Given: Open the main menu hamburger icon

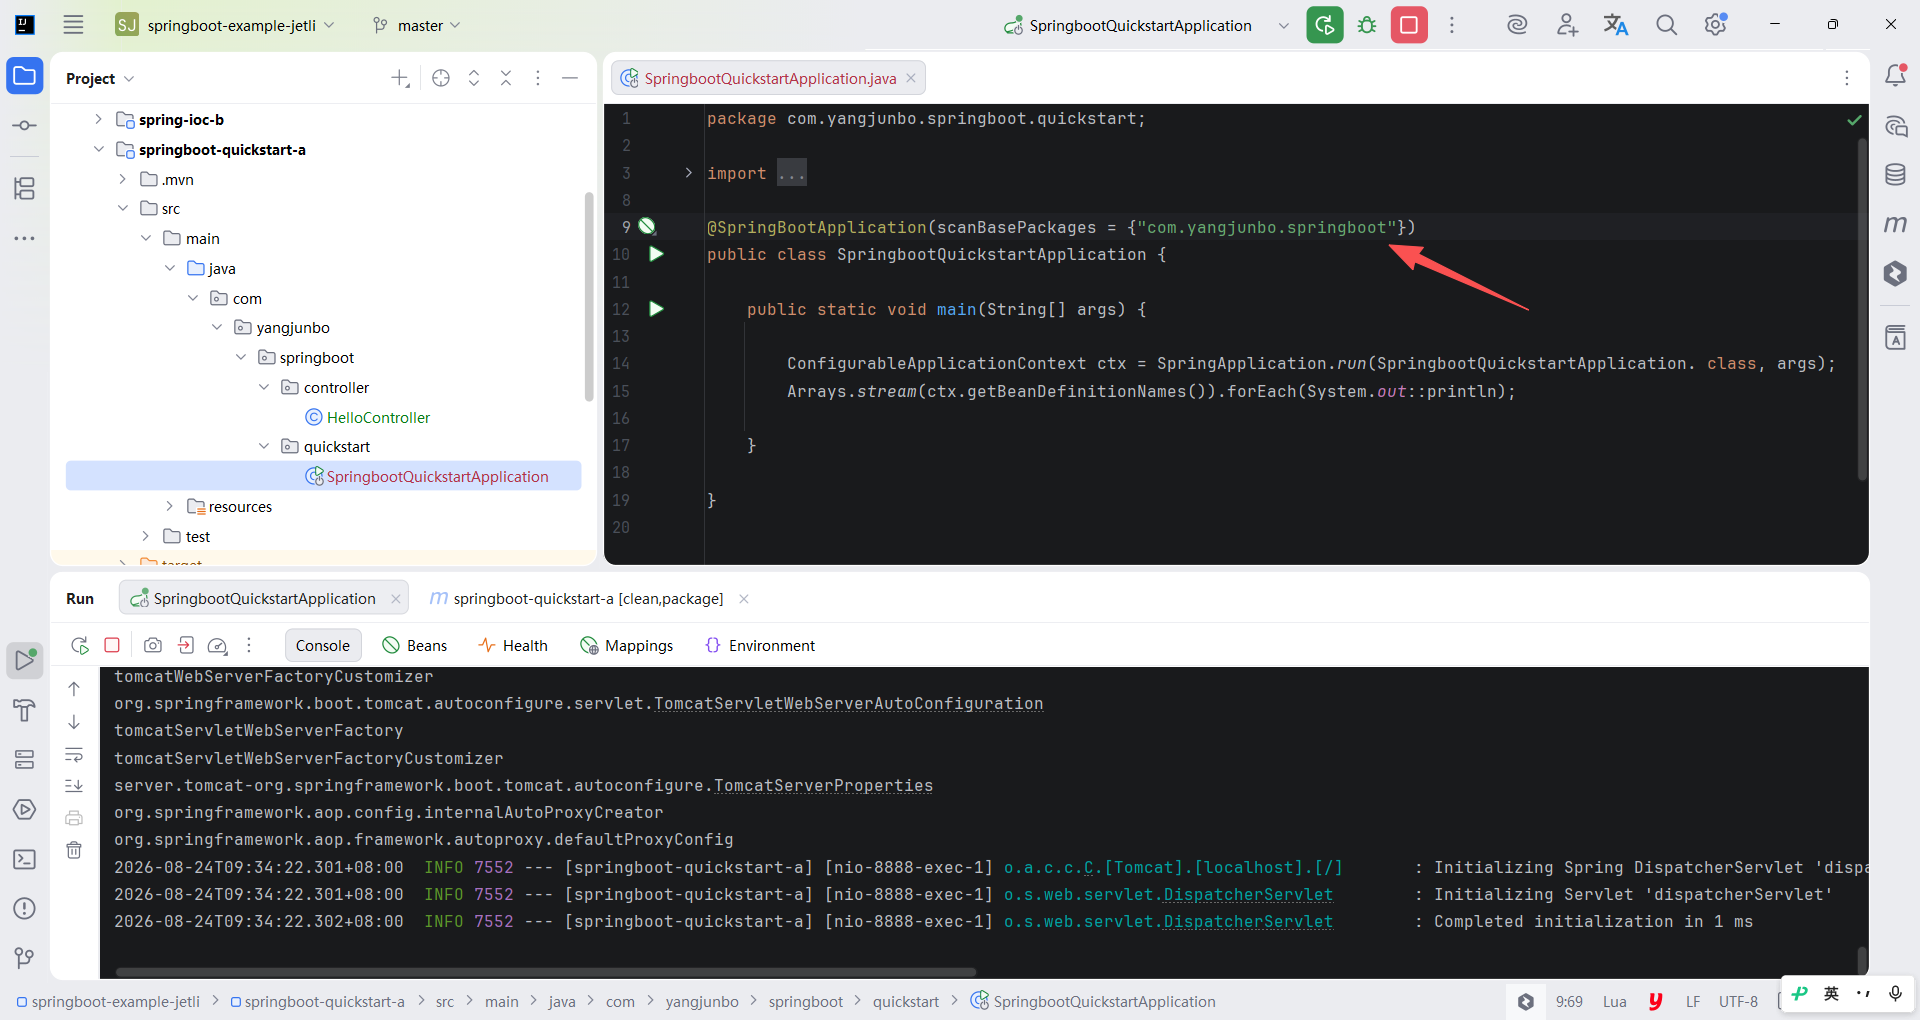Looking at the screenshot, I should pos(73,25).
